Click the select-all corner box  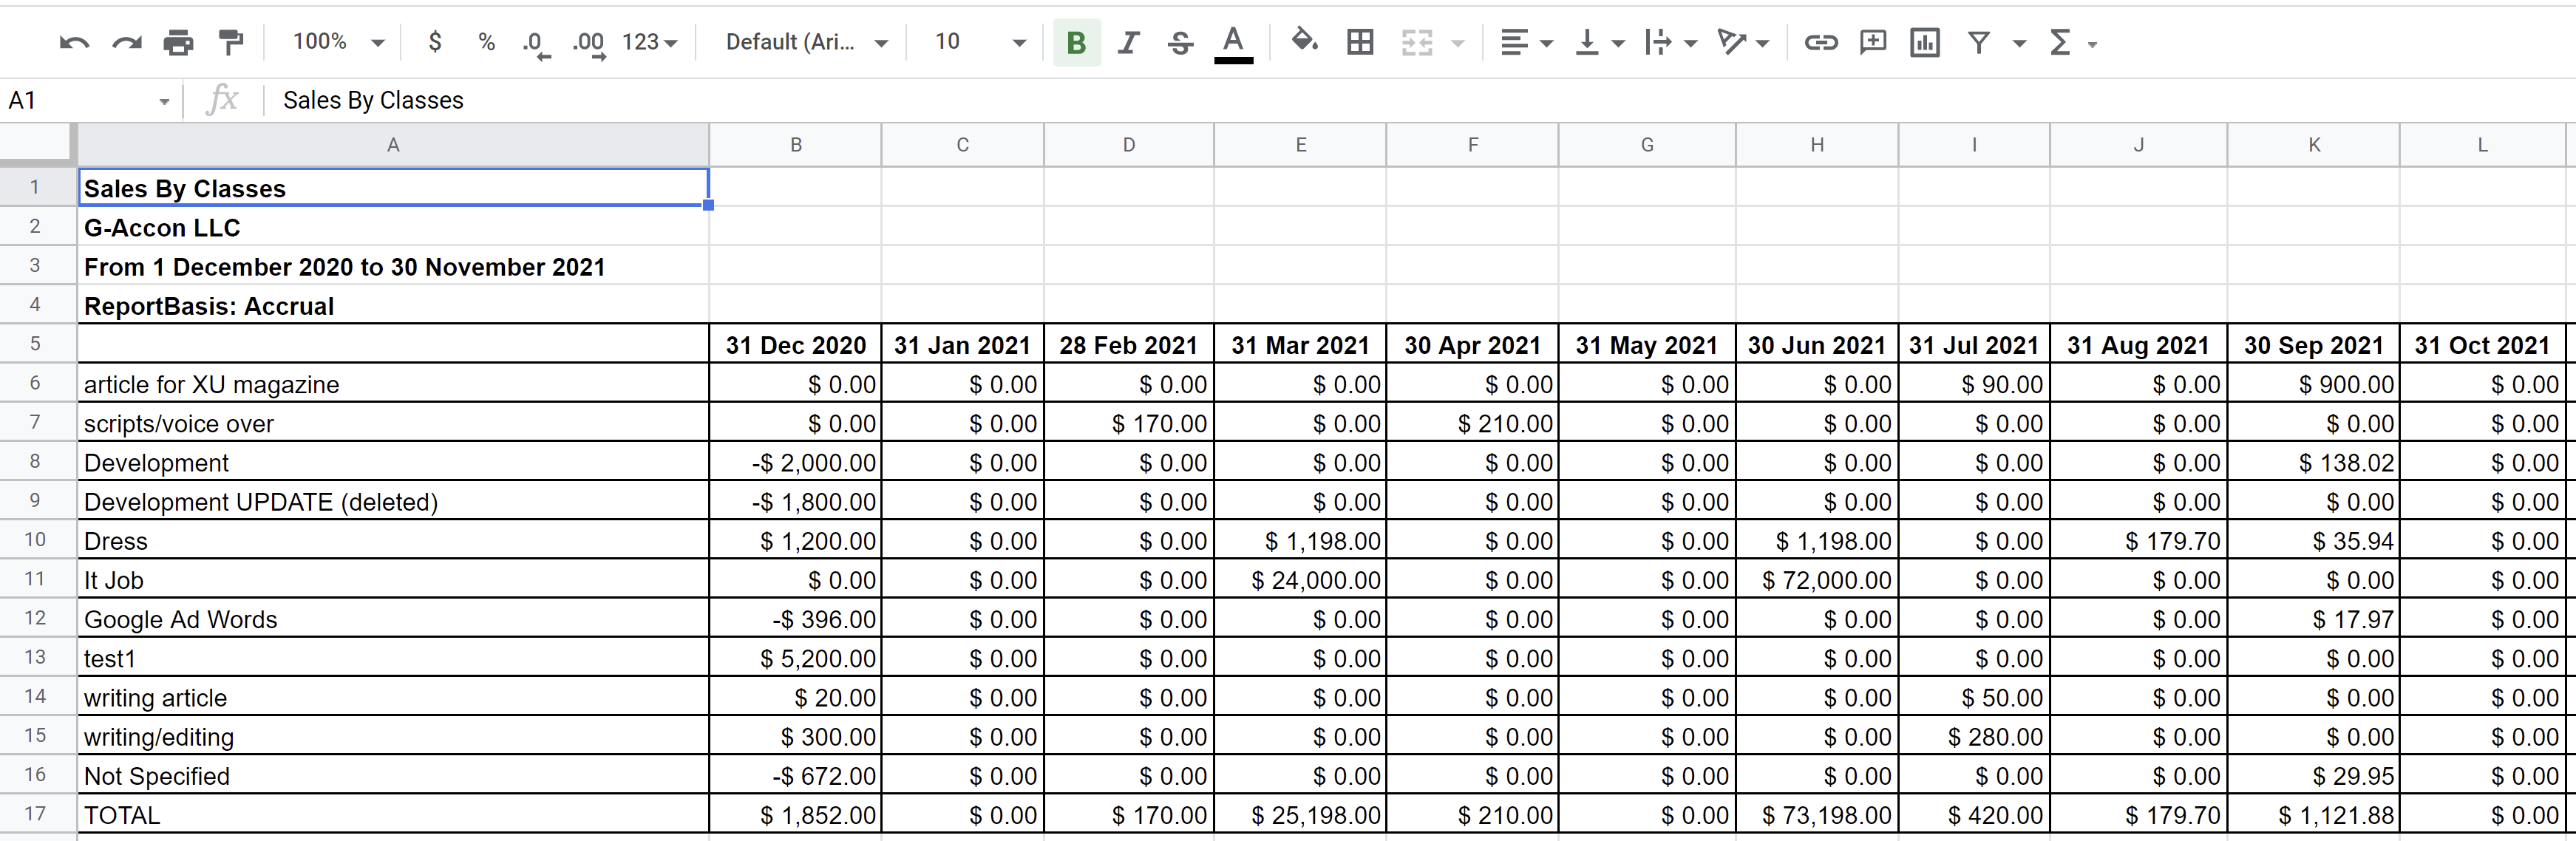(38, 144)
